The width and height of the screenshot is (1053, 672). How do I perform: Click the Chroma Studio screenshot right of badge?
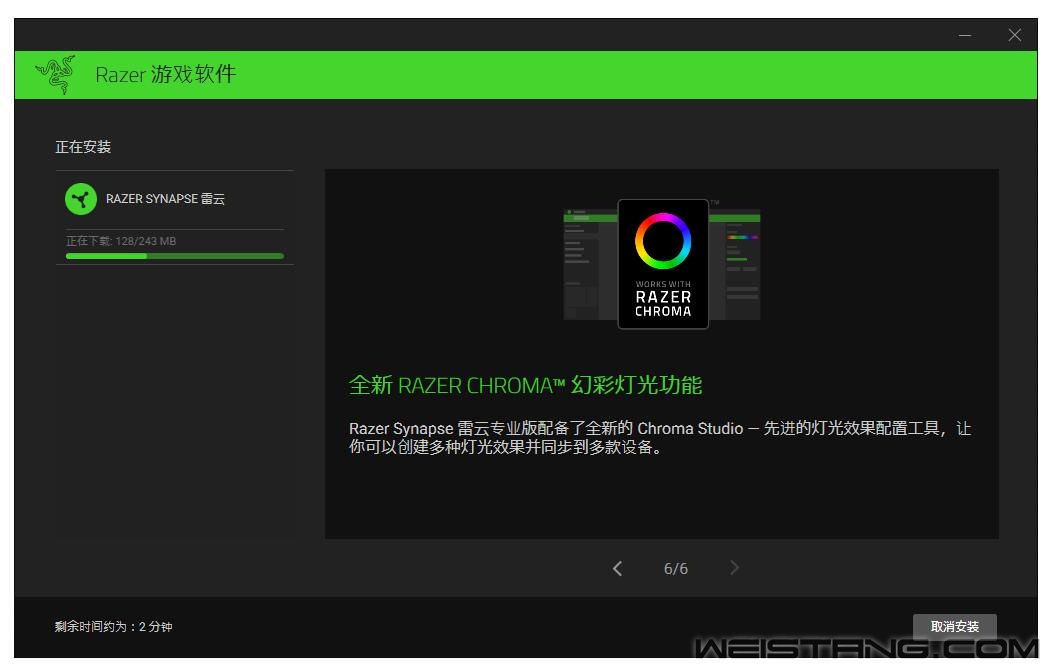point(736,265)
